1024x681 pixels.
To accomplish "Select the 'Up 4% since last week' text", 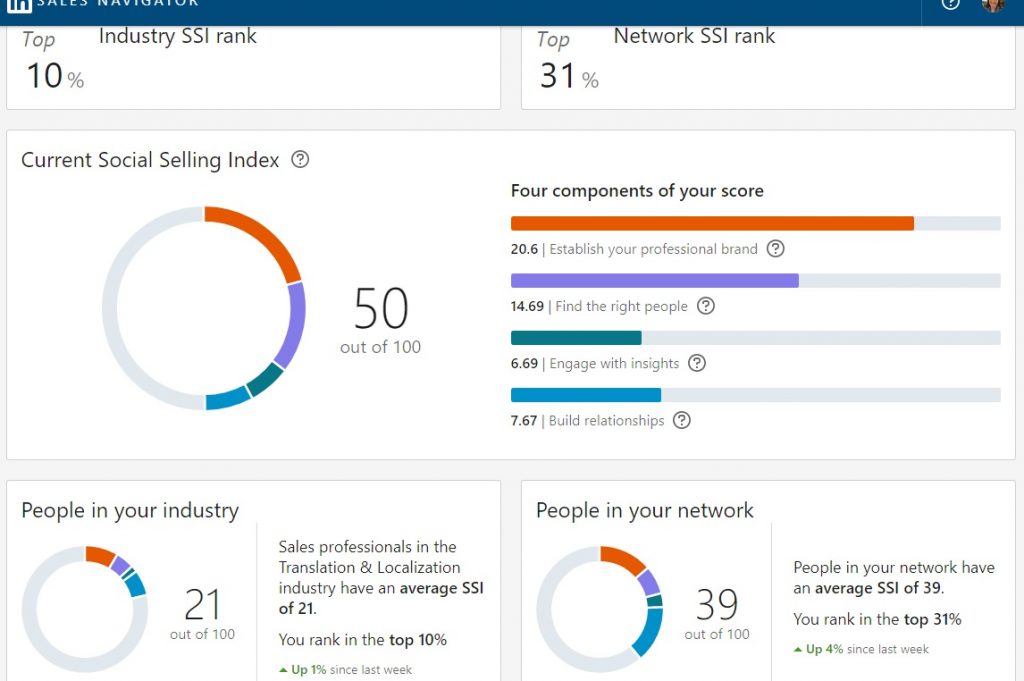I will point(861,649).
